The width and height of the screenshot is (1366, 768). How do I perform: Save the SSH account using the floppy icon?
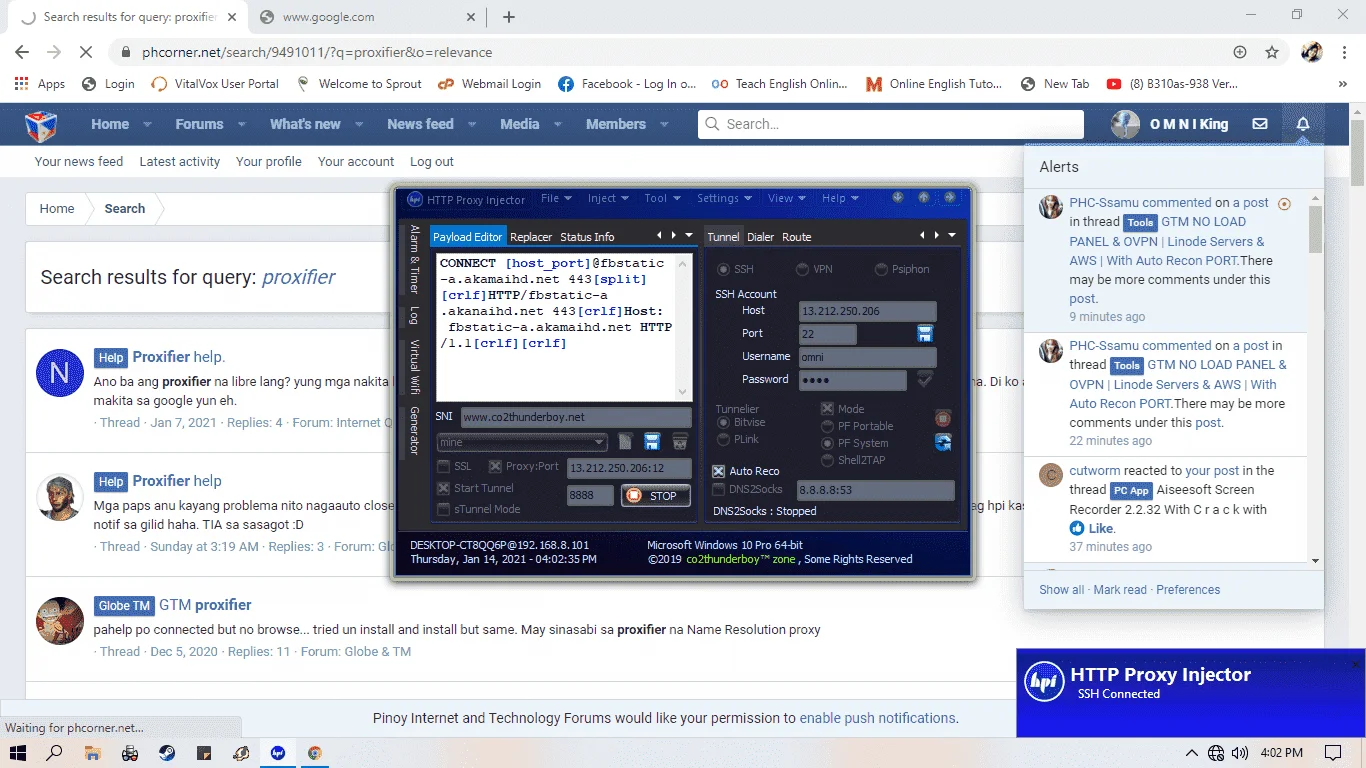925,333
